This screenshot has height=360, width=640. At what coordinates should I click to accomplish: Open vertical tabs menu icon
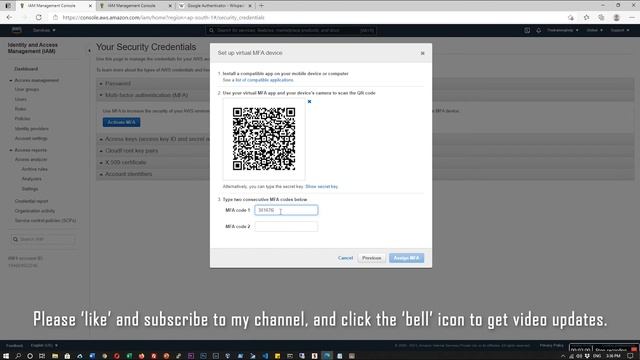(8, 6)
